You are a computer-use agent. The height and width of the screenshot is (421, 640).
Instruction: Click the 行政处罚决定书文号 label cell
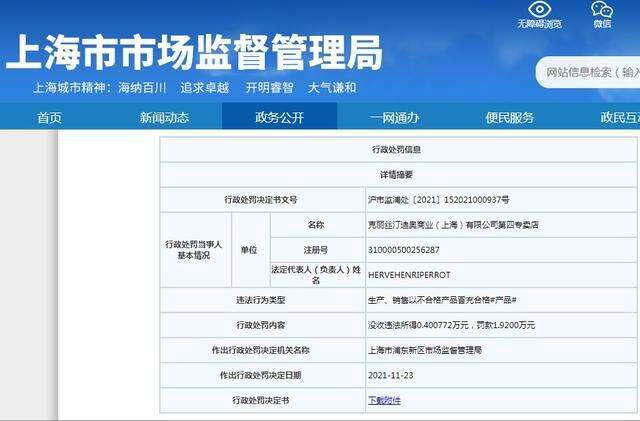click(x=262, y=200)
